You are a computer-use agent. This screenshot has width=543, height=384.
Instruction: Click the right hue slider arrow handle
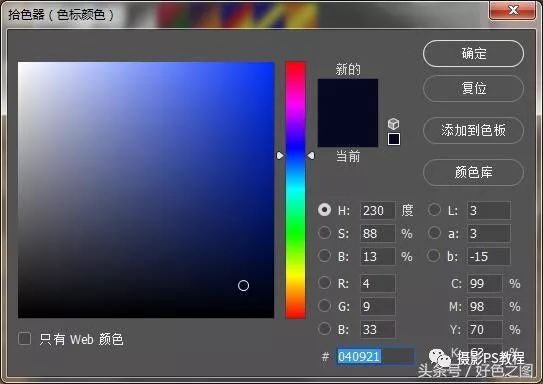coord(311,156)
